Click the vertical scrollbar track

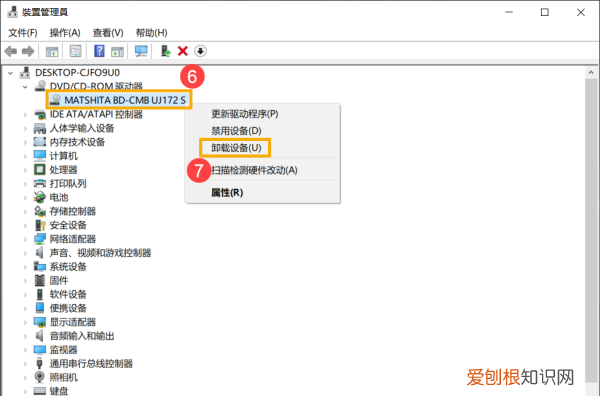point(591,230)
